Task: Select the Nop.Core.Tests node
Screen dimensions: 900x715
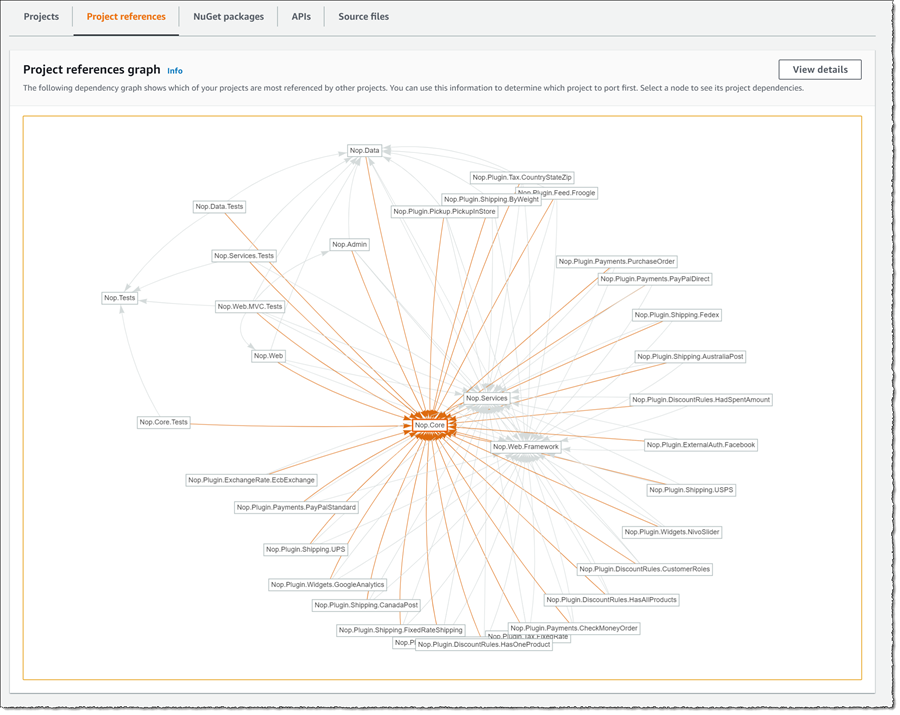Action: point(164,421)
